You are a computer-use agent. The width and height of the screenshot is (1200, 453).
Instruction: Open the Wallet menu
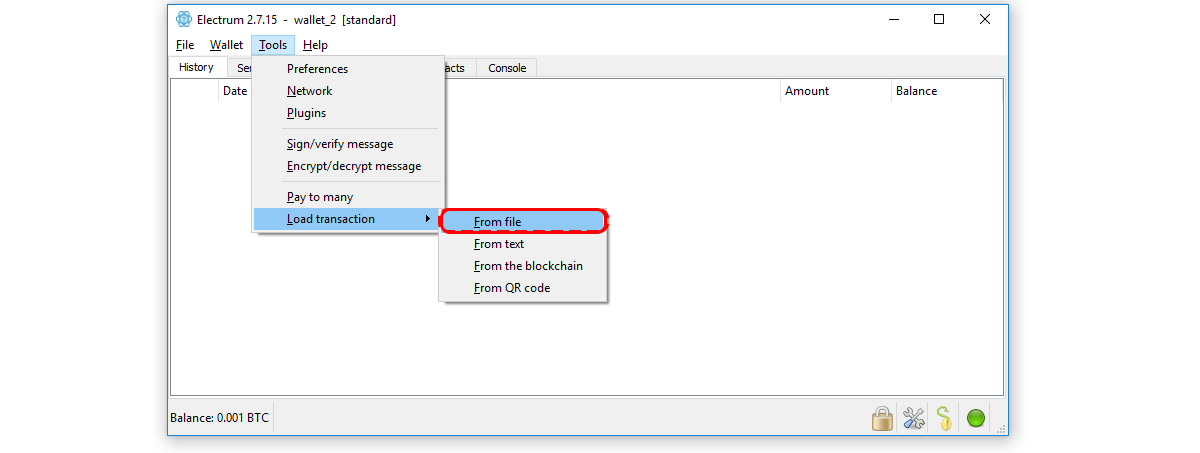point(226,45)
